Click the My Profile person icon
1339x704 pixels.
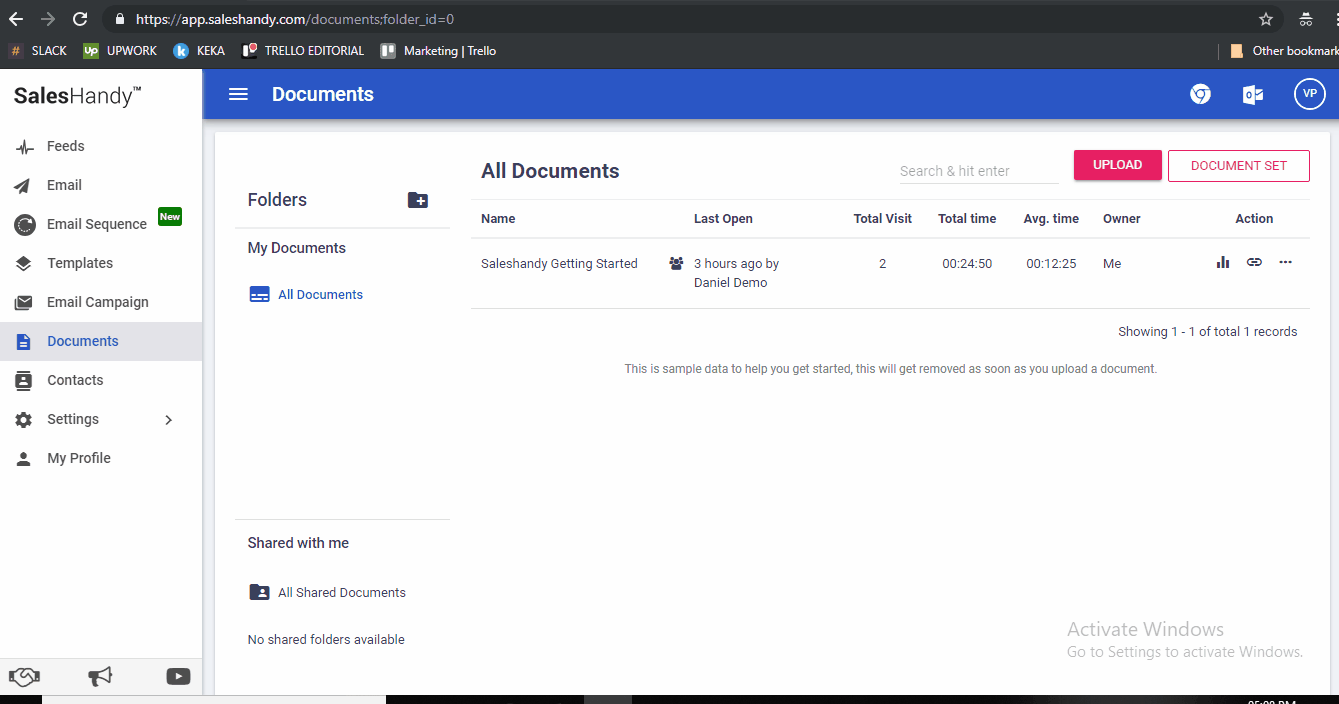coord(24,459)
